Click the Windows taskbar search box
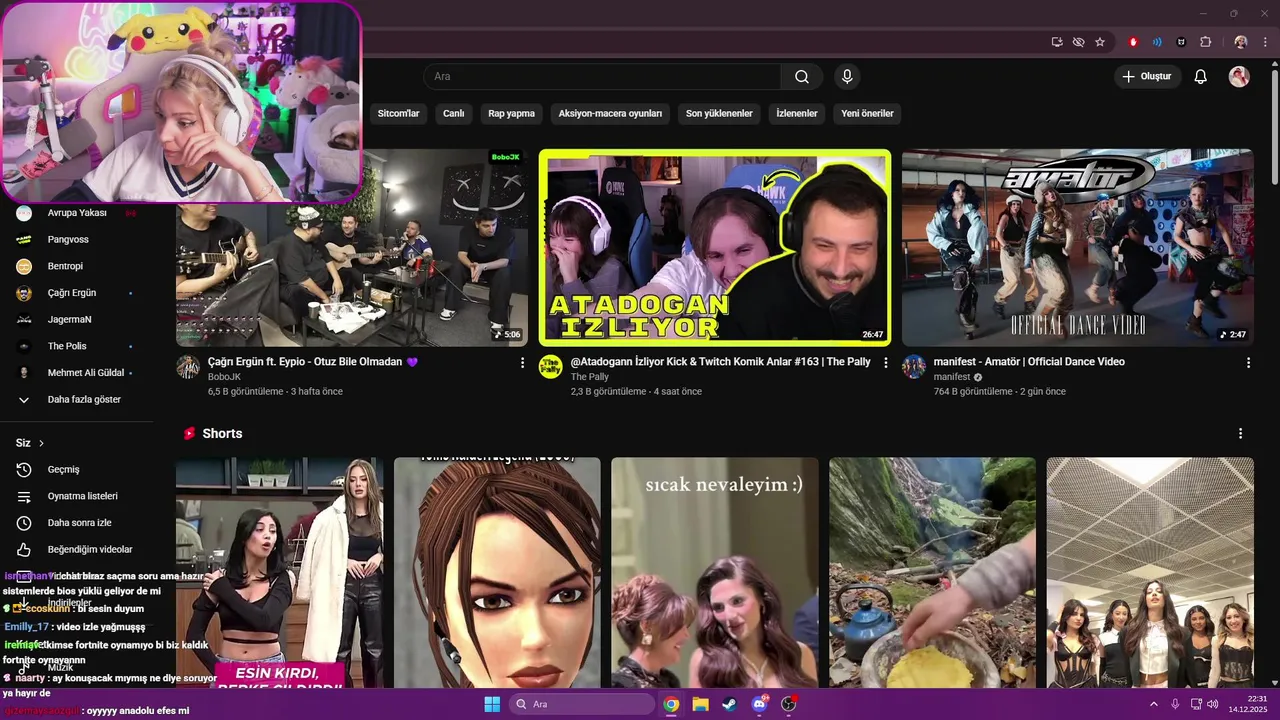Screen dimensions: 1280x720 click(x=582, y=704)
